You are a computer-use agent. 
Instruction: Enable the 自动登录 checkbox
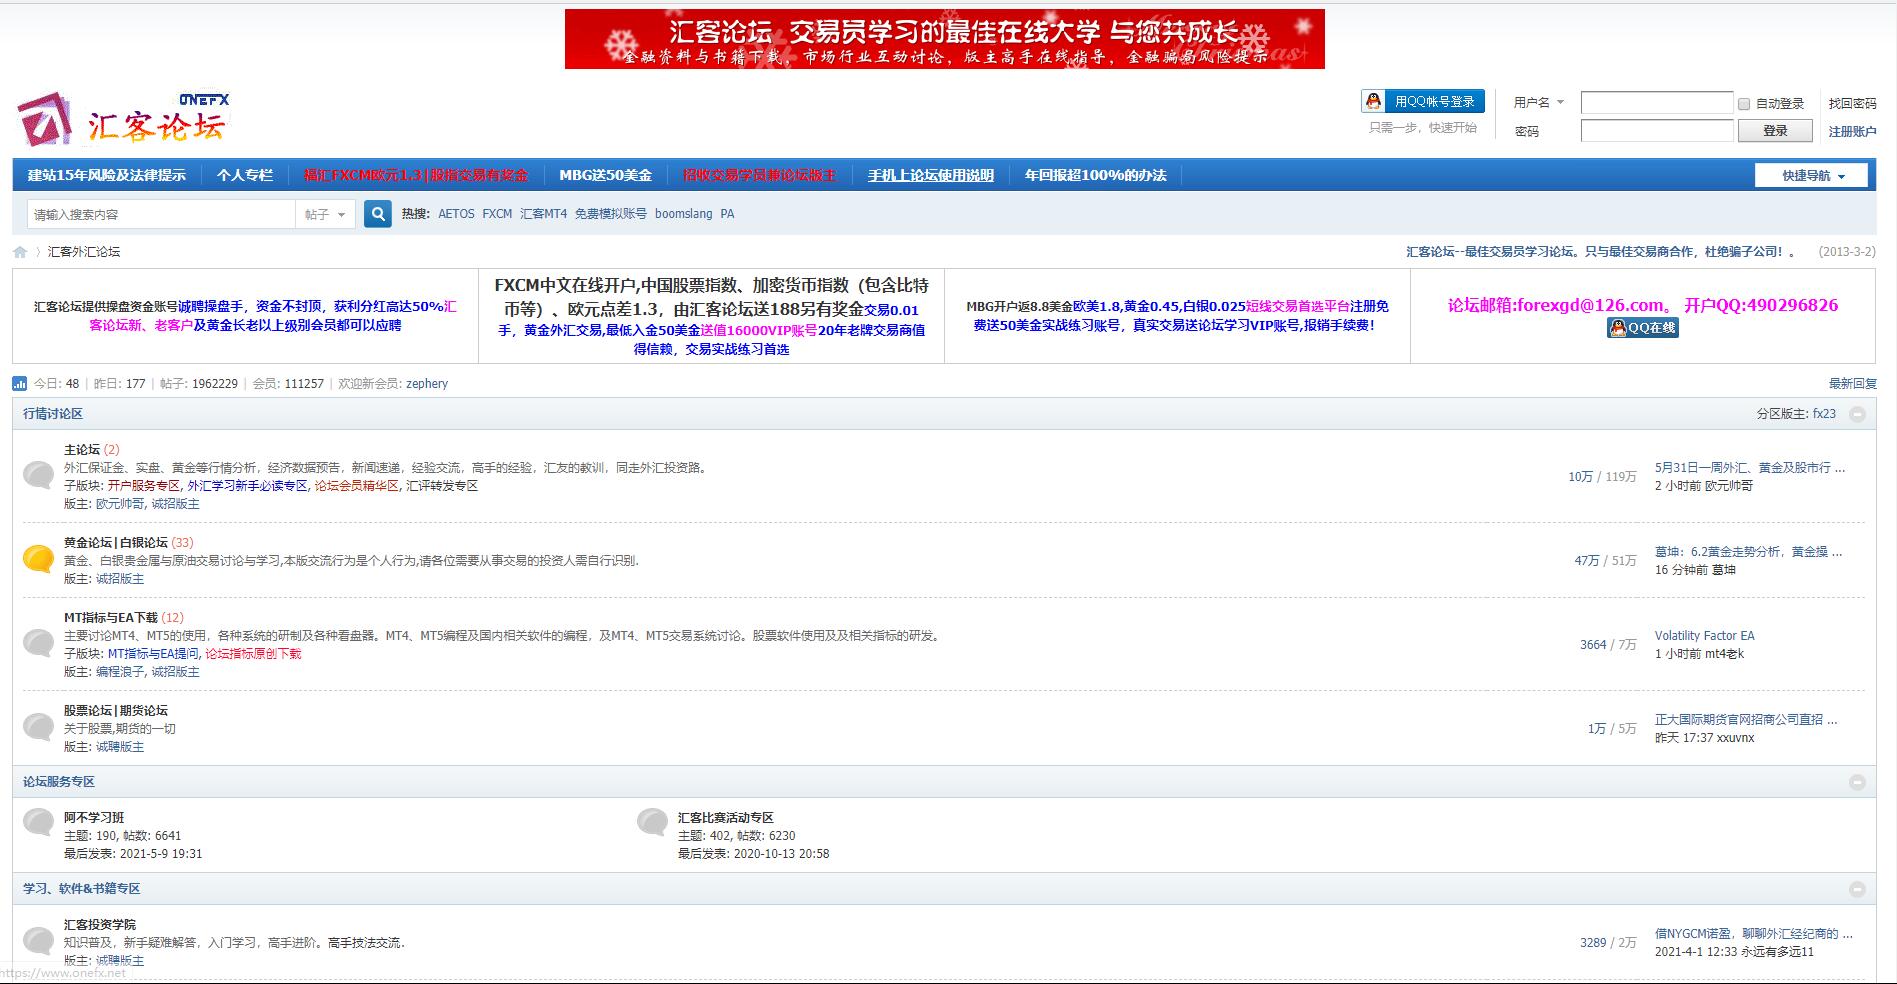pos(1744,104)
